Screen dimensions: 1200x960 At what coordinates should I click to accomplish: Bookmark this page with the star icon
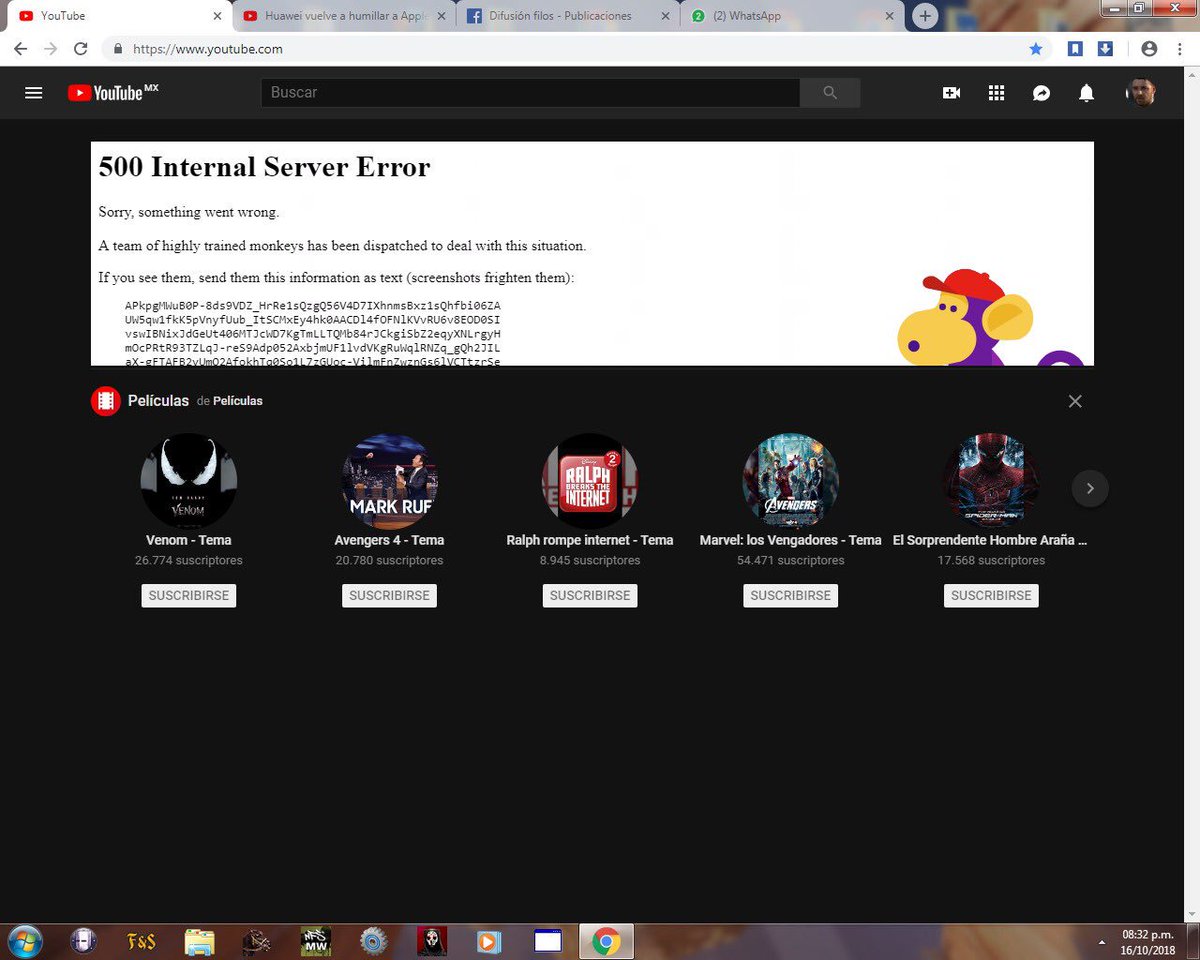click(1036, 48)
